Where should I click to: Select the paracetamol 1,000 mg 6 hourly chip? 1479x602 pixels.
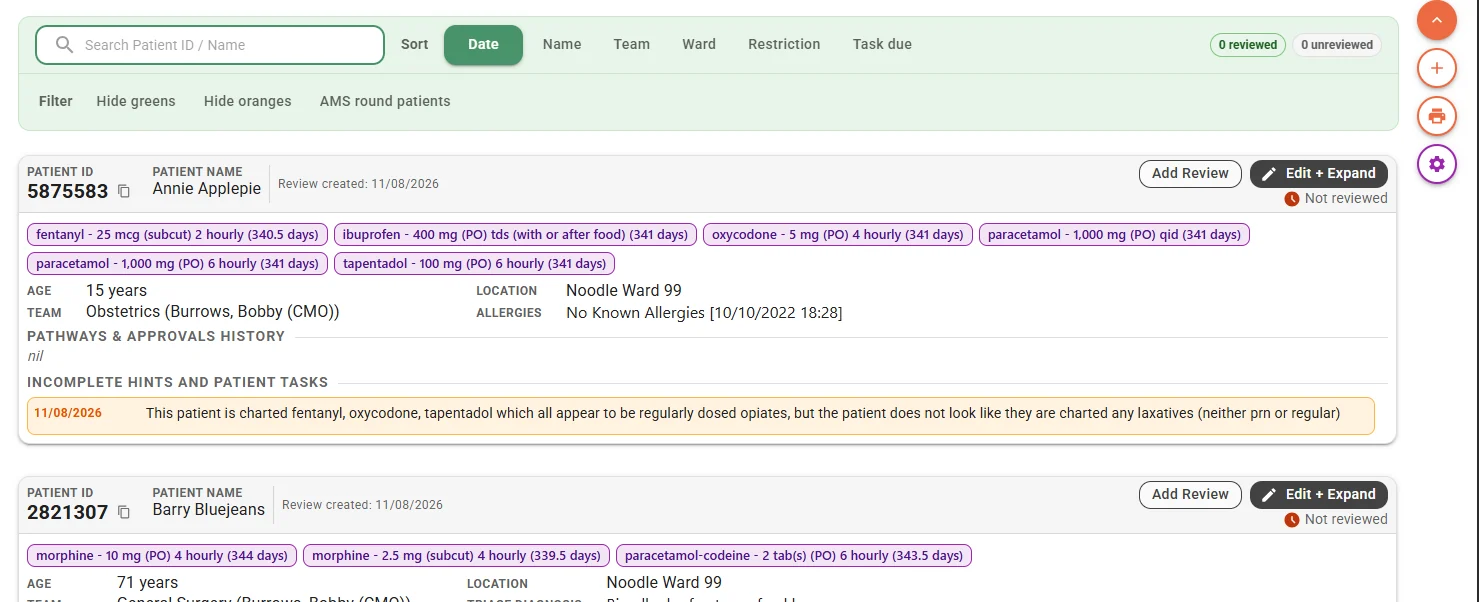[x=177, y=264]
